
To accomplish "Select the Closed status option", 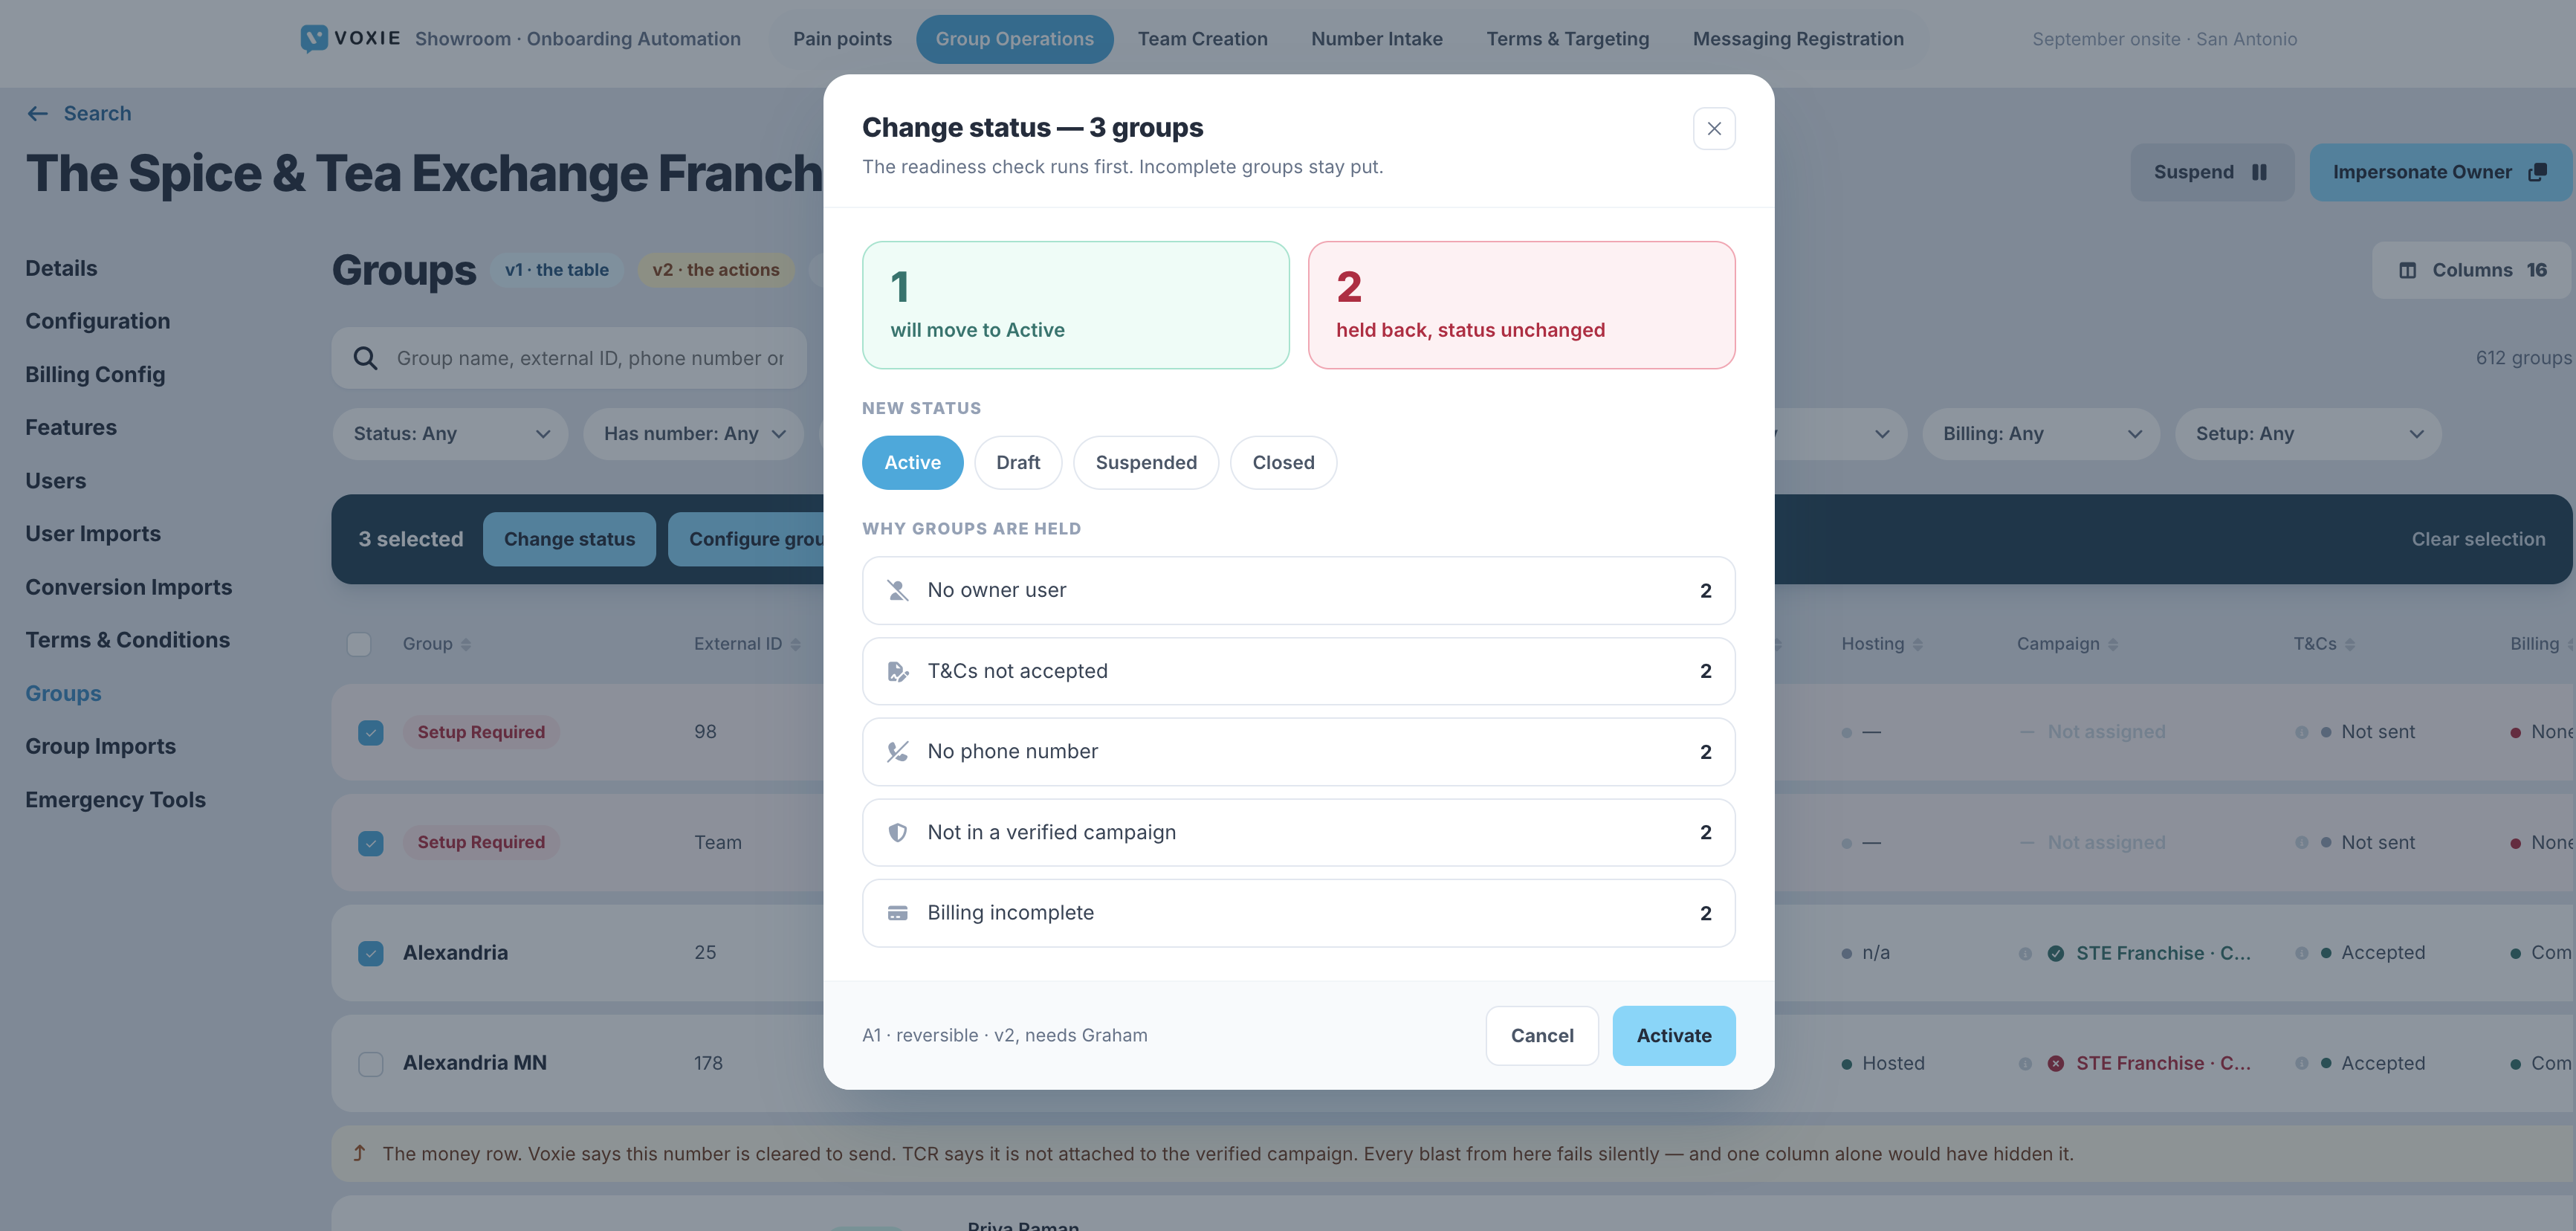I will 1283,463.
